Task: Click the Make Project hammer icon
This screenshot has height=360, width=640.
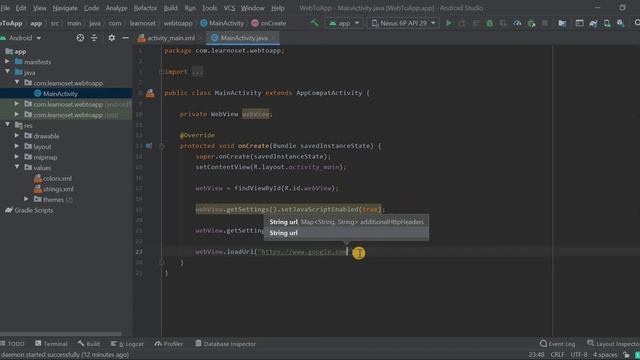Action: tap(314, 23)
